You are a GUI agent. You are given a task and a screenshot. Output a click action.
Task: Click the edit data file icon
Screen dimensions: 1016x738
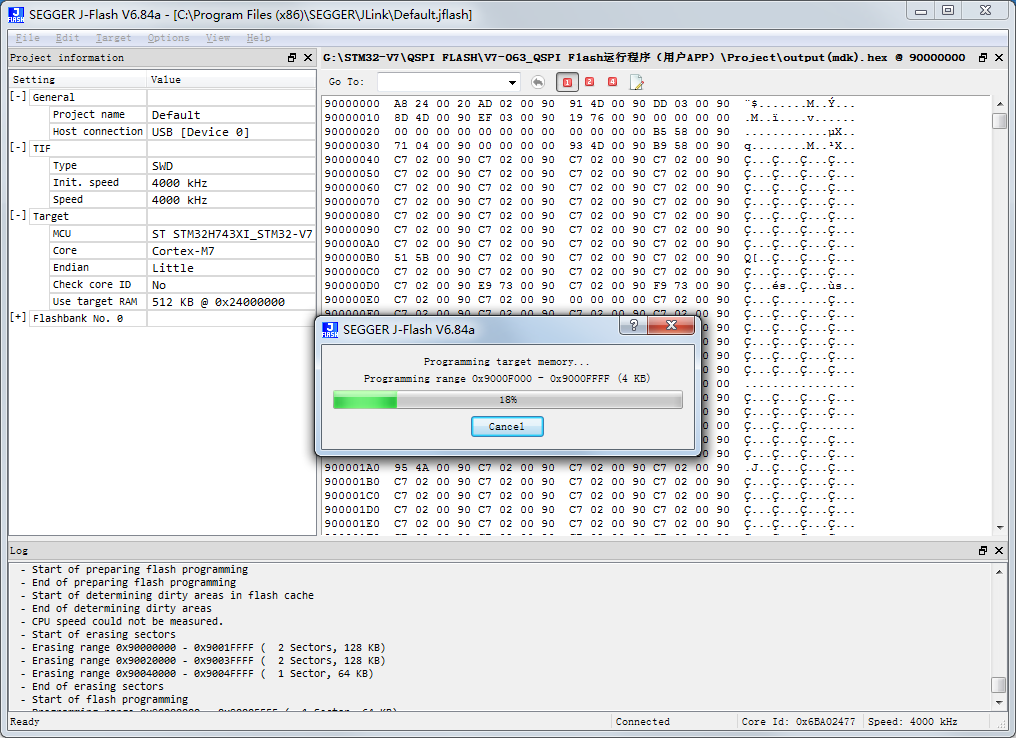pos(636,82)
